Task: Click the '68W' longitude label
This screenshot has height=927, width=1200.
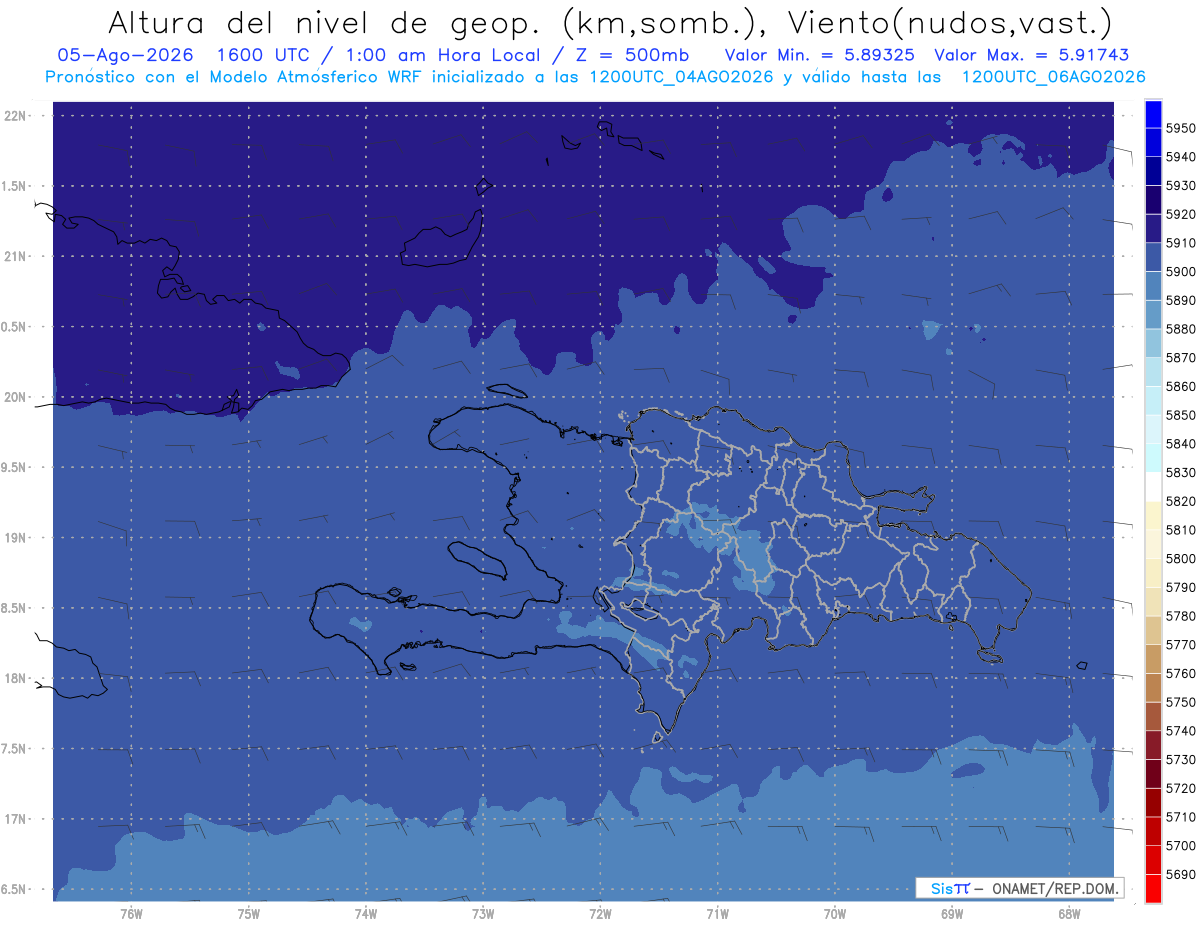Action: point(1069,913)
